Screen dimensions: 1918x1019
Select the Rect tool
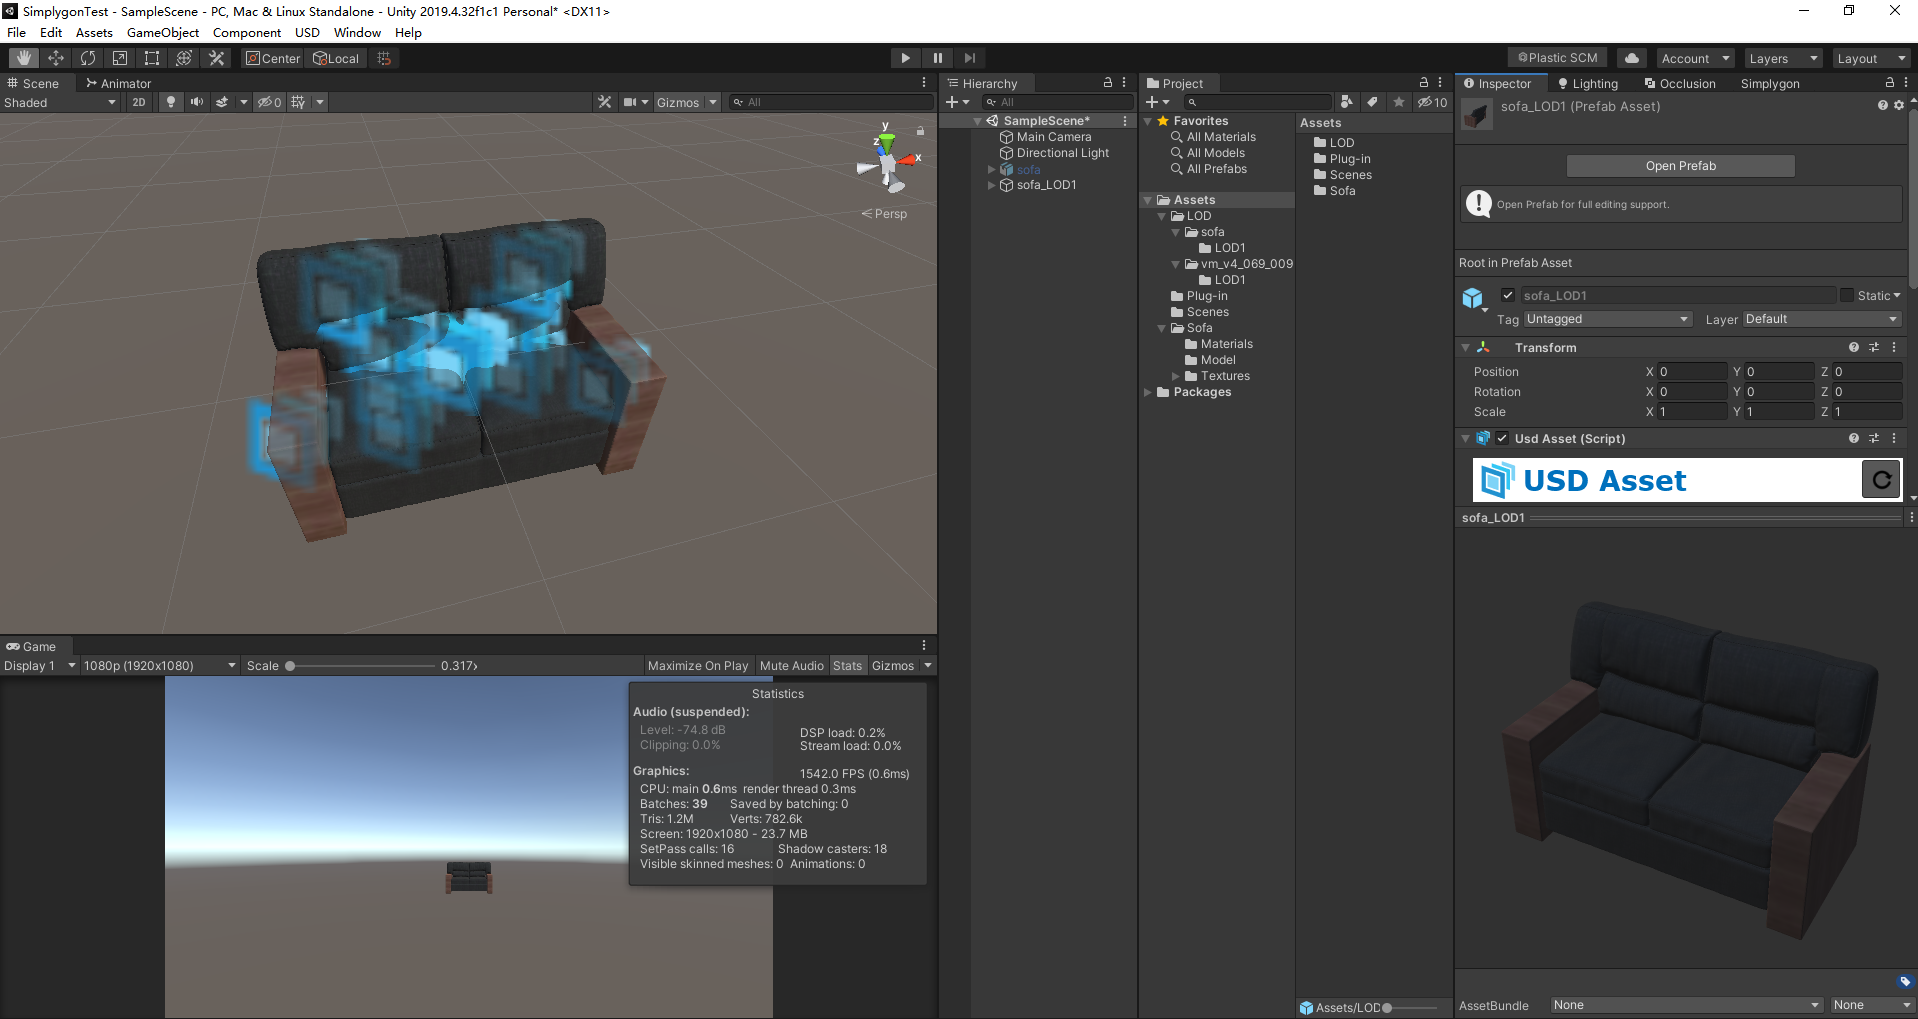152,58
